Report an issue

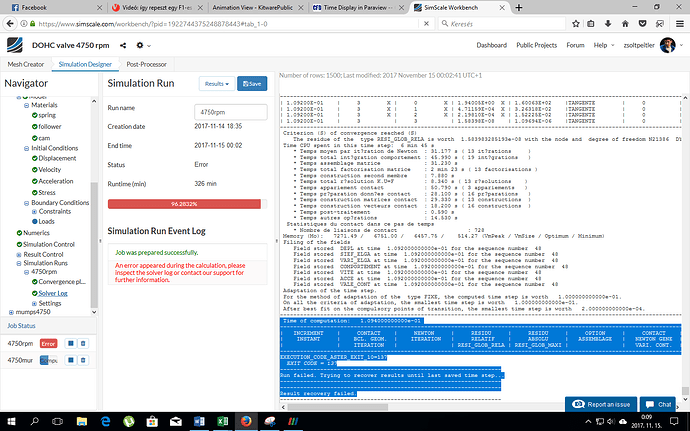(x=601, y=404)
